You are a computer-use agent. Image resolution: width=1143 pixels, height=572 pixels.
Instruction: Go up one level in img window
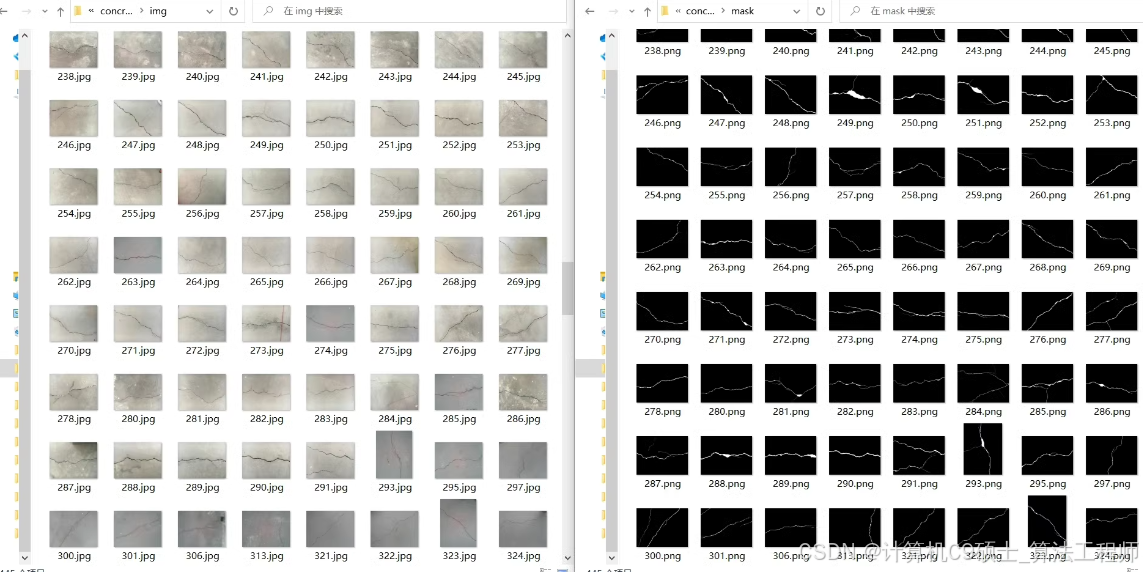(61, 12)
